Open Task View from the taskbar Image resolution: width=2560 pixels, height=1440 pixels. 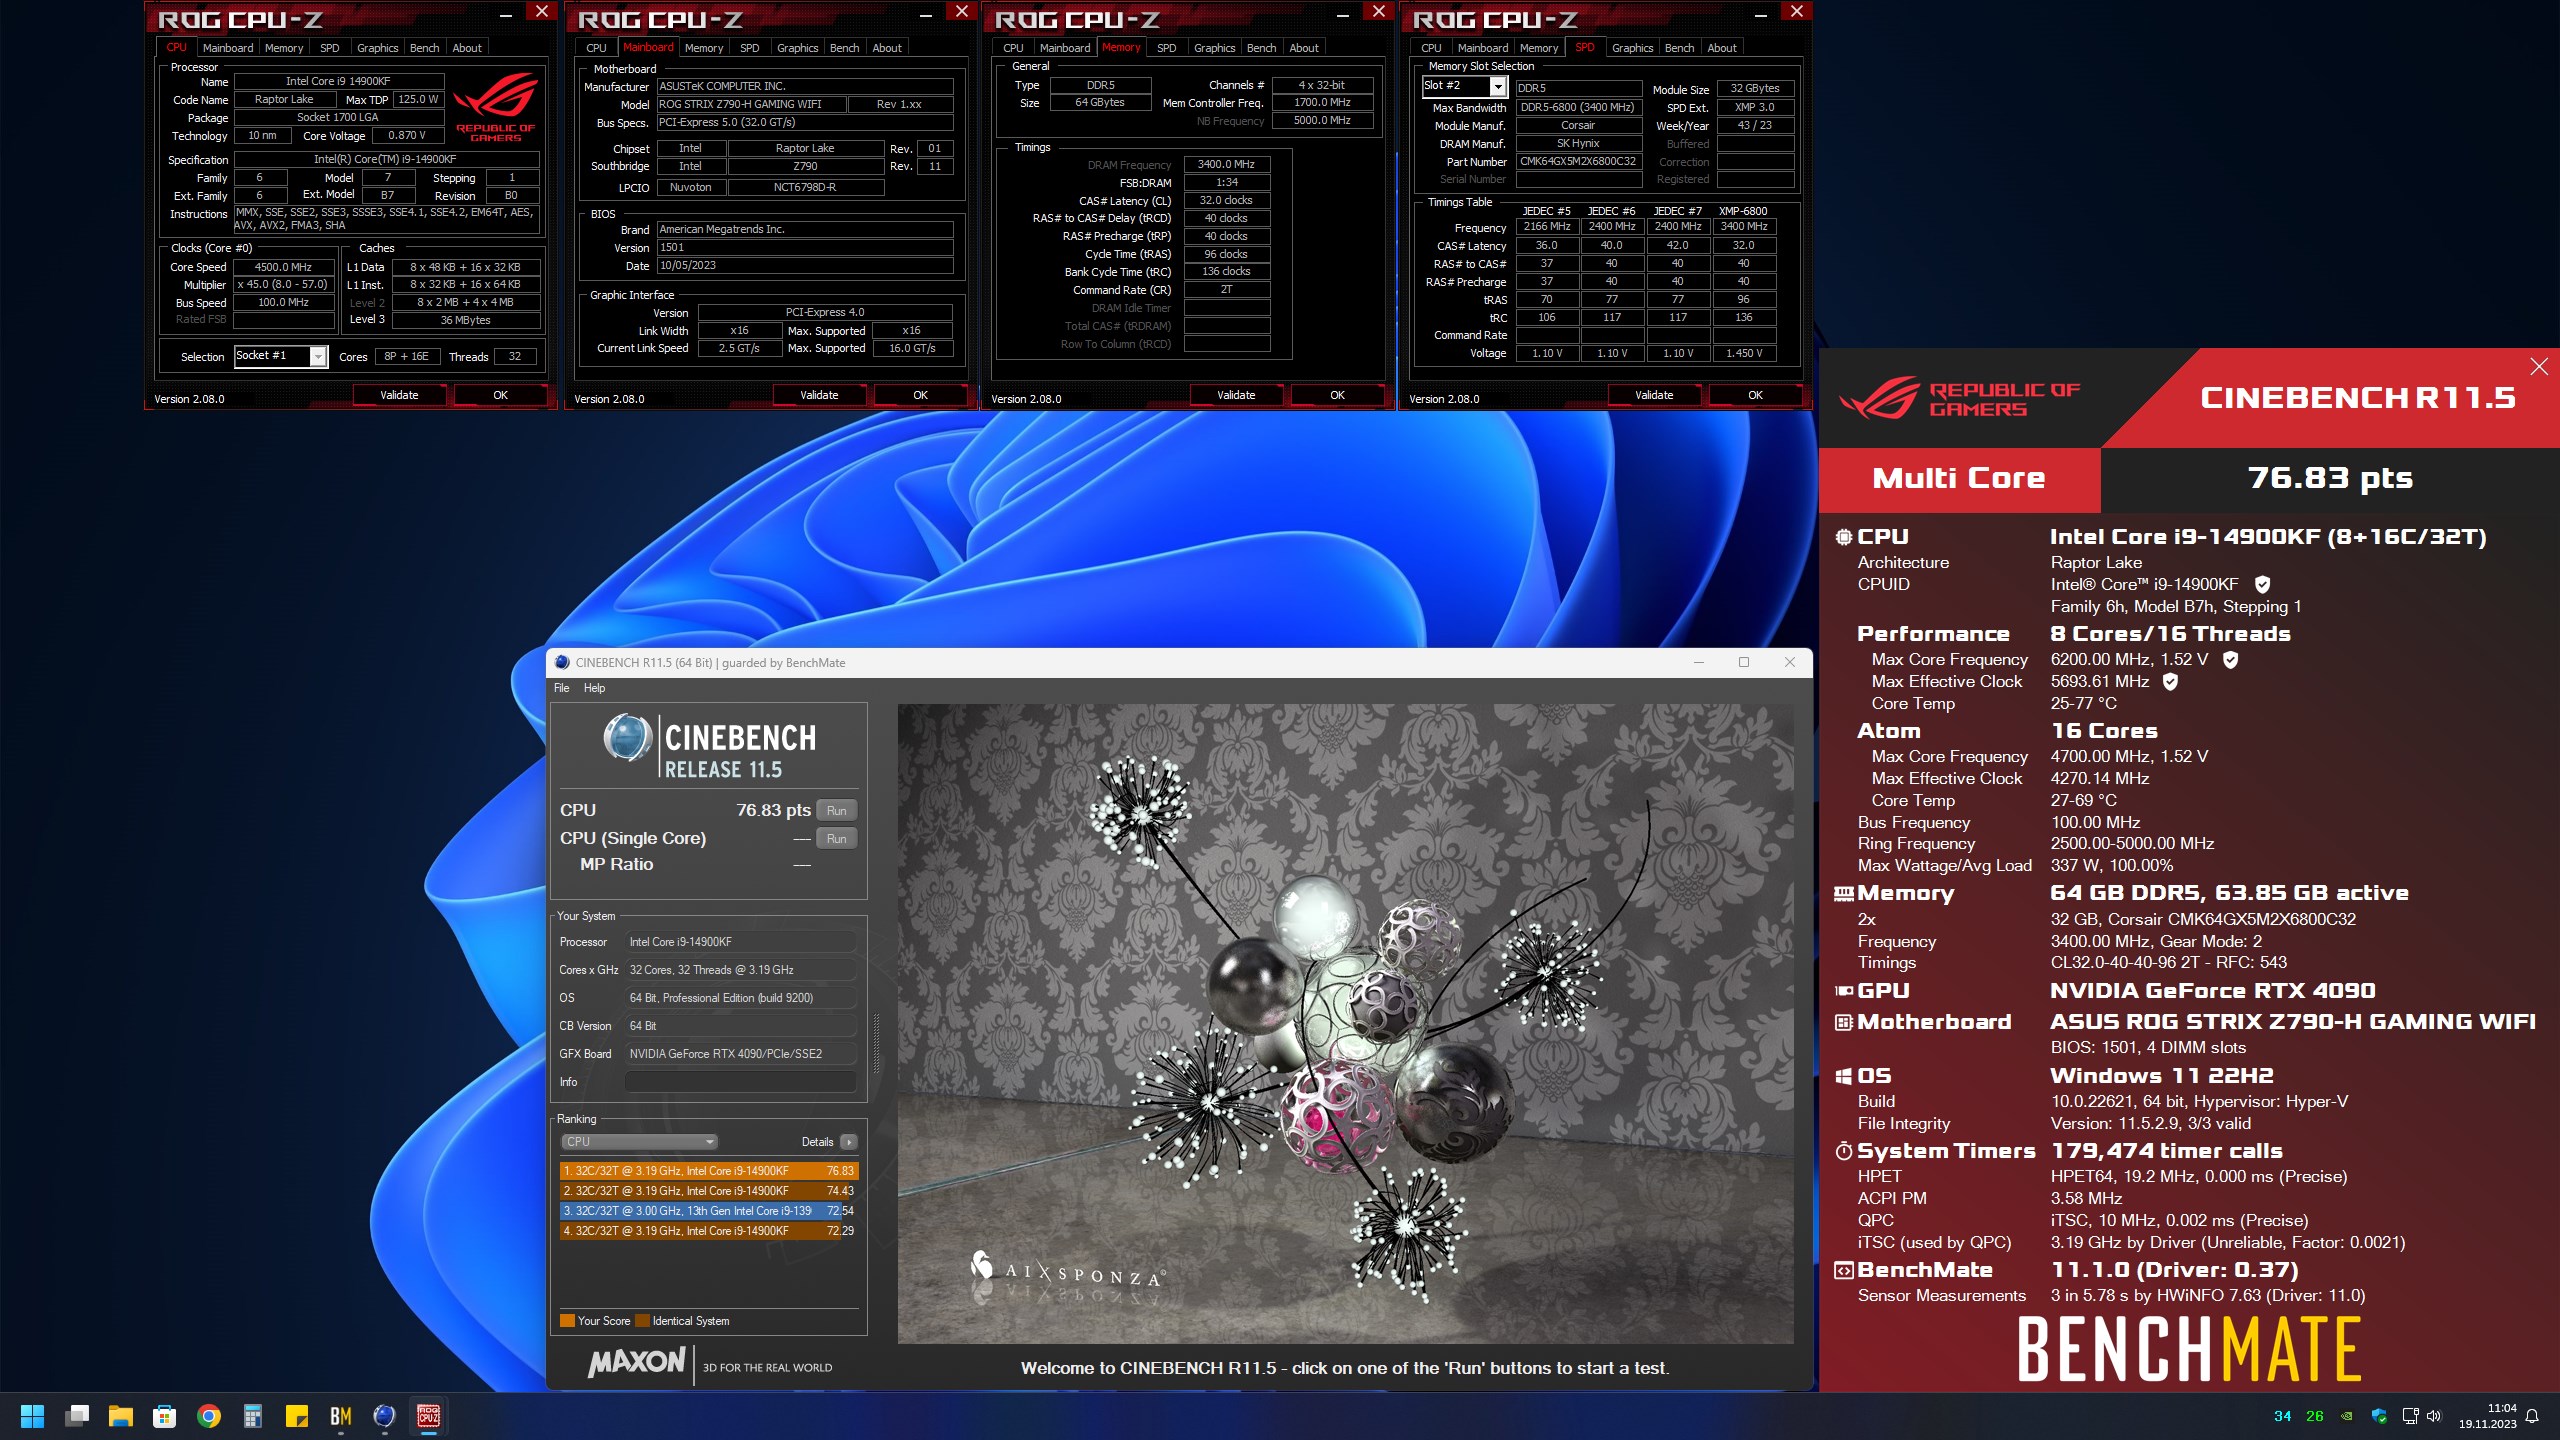point(77,1416)
